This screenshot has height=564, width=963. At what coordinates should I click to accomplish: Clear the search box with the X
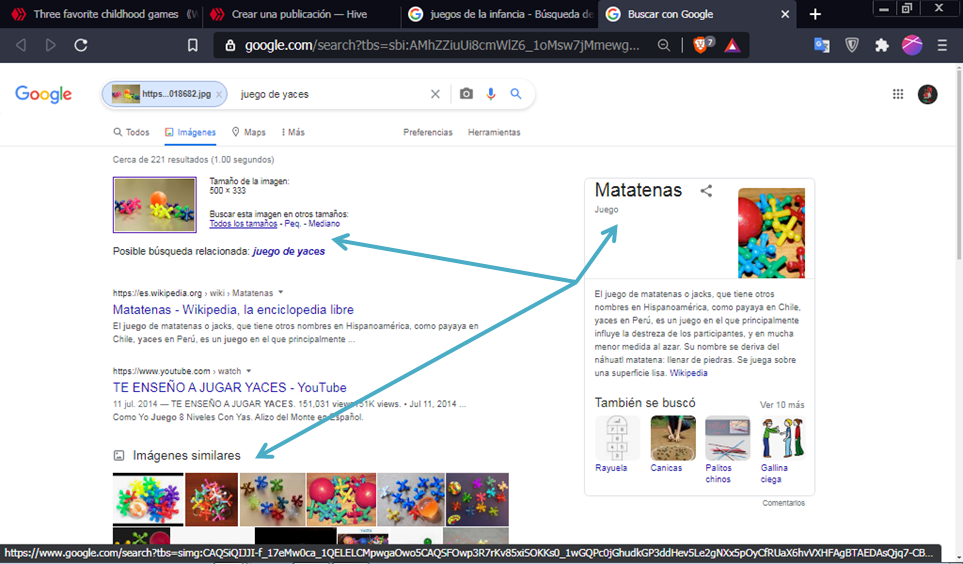435,94
